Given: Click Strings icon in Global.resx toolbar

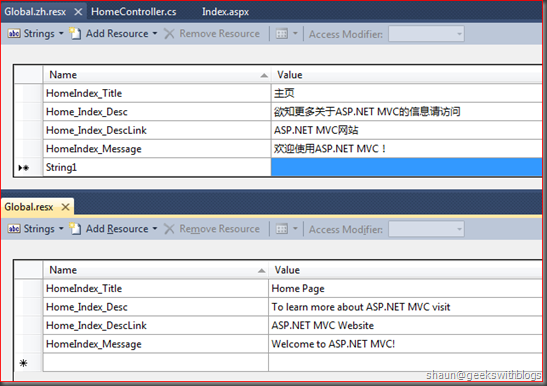Looking at the screenshot, I should point(14,229).
